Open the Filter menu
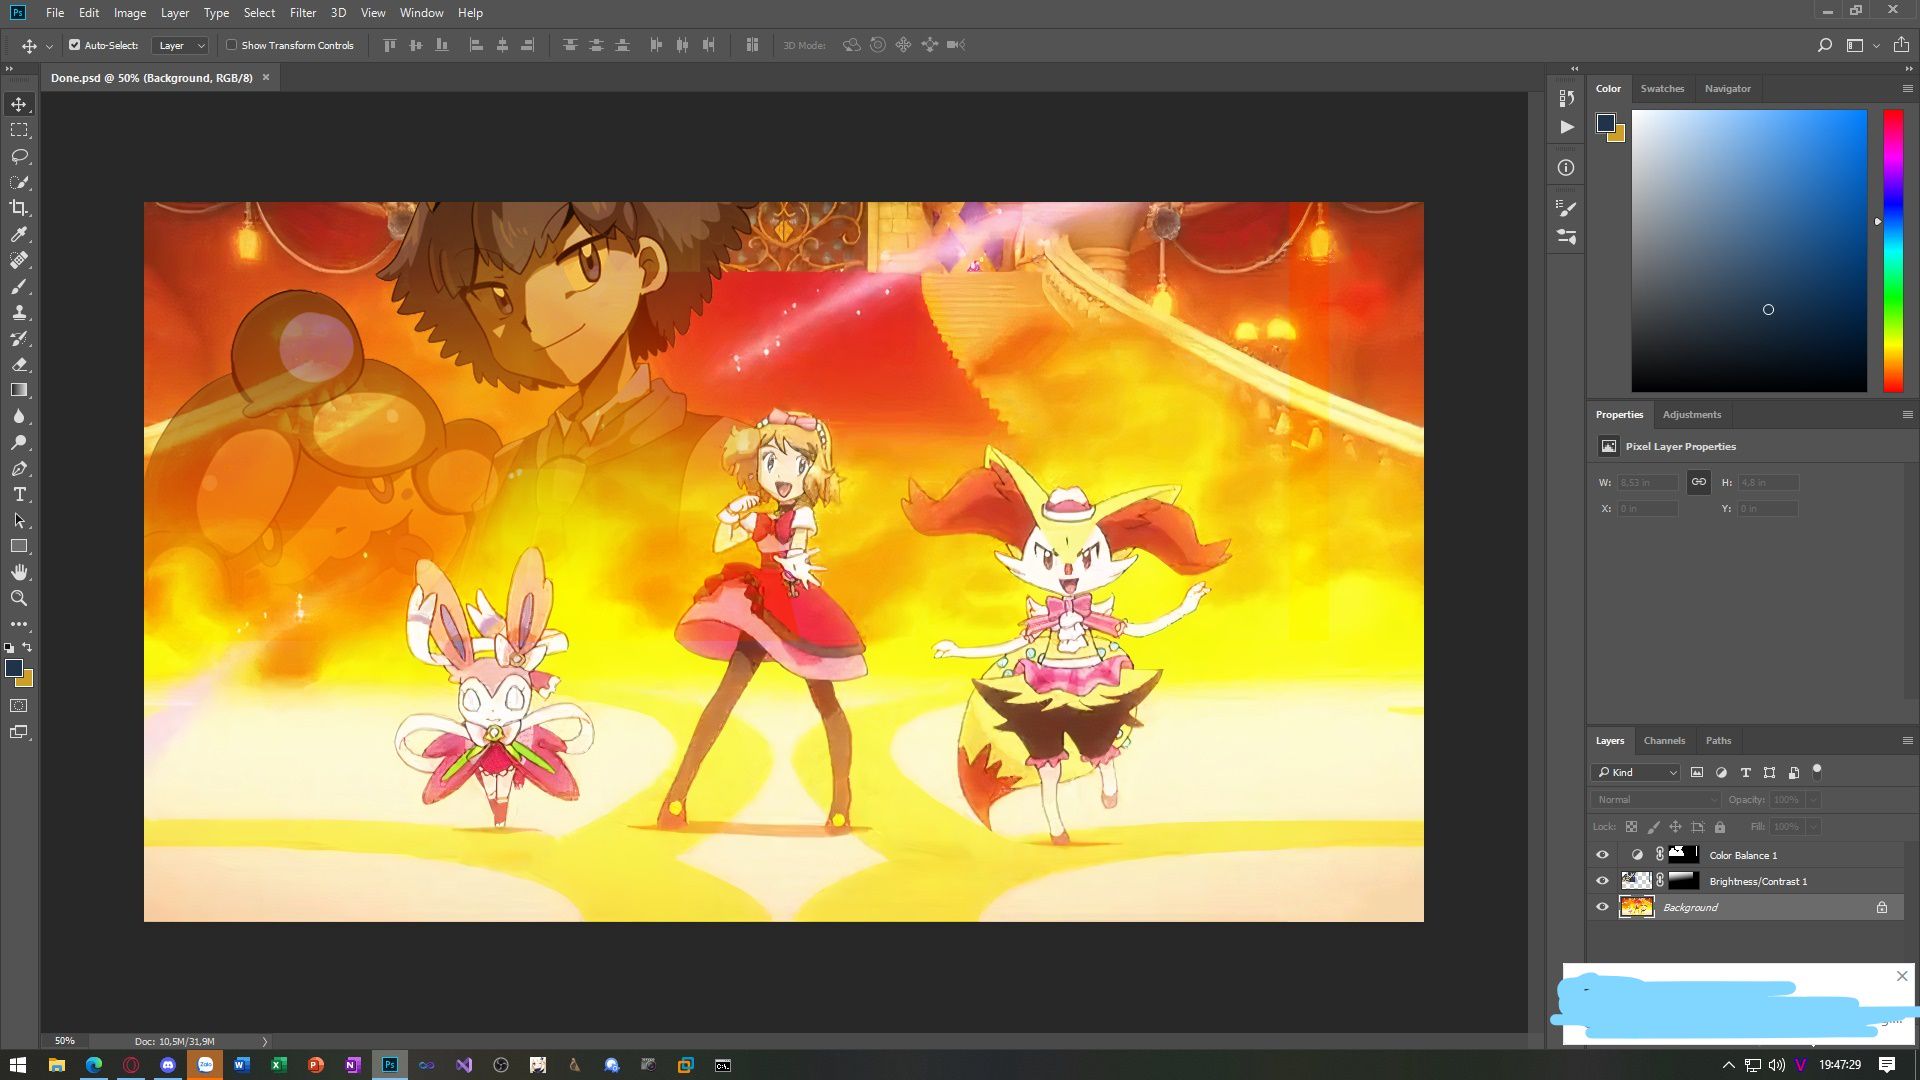The height and width of the screenshot is (1080, 1920). (303, 13)
